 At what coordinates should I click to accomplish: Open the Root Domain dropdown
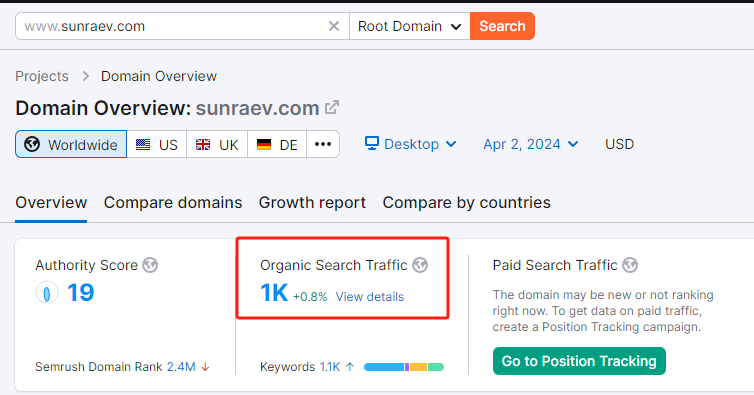[x=410, y=26]
